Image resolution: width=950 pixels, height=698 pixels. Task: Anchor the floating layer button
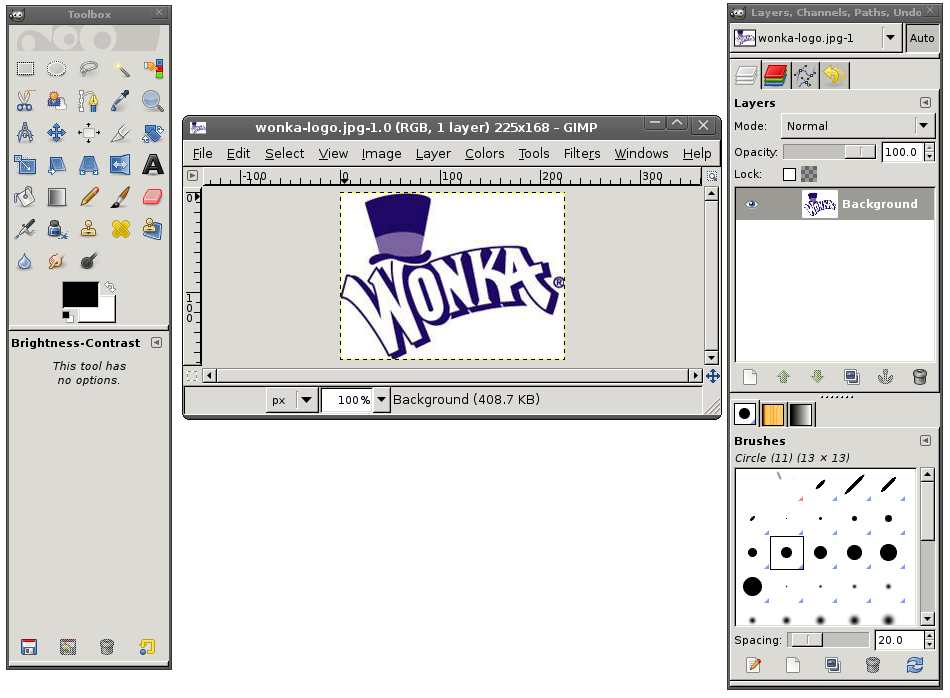point(886,377)
